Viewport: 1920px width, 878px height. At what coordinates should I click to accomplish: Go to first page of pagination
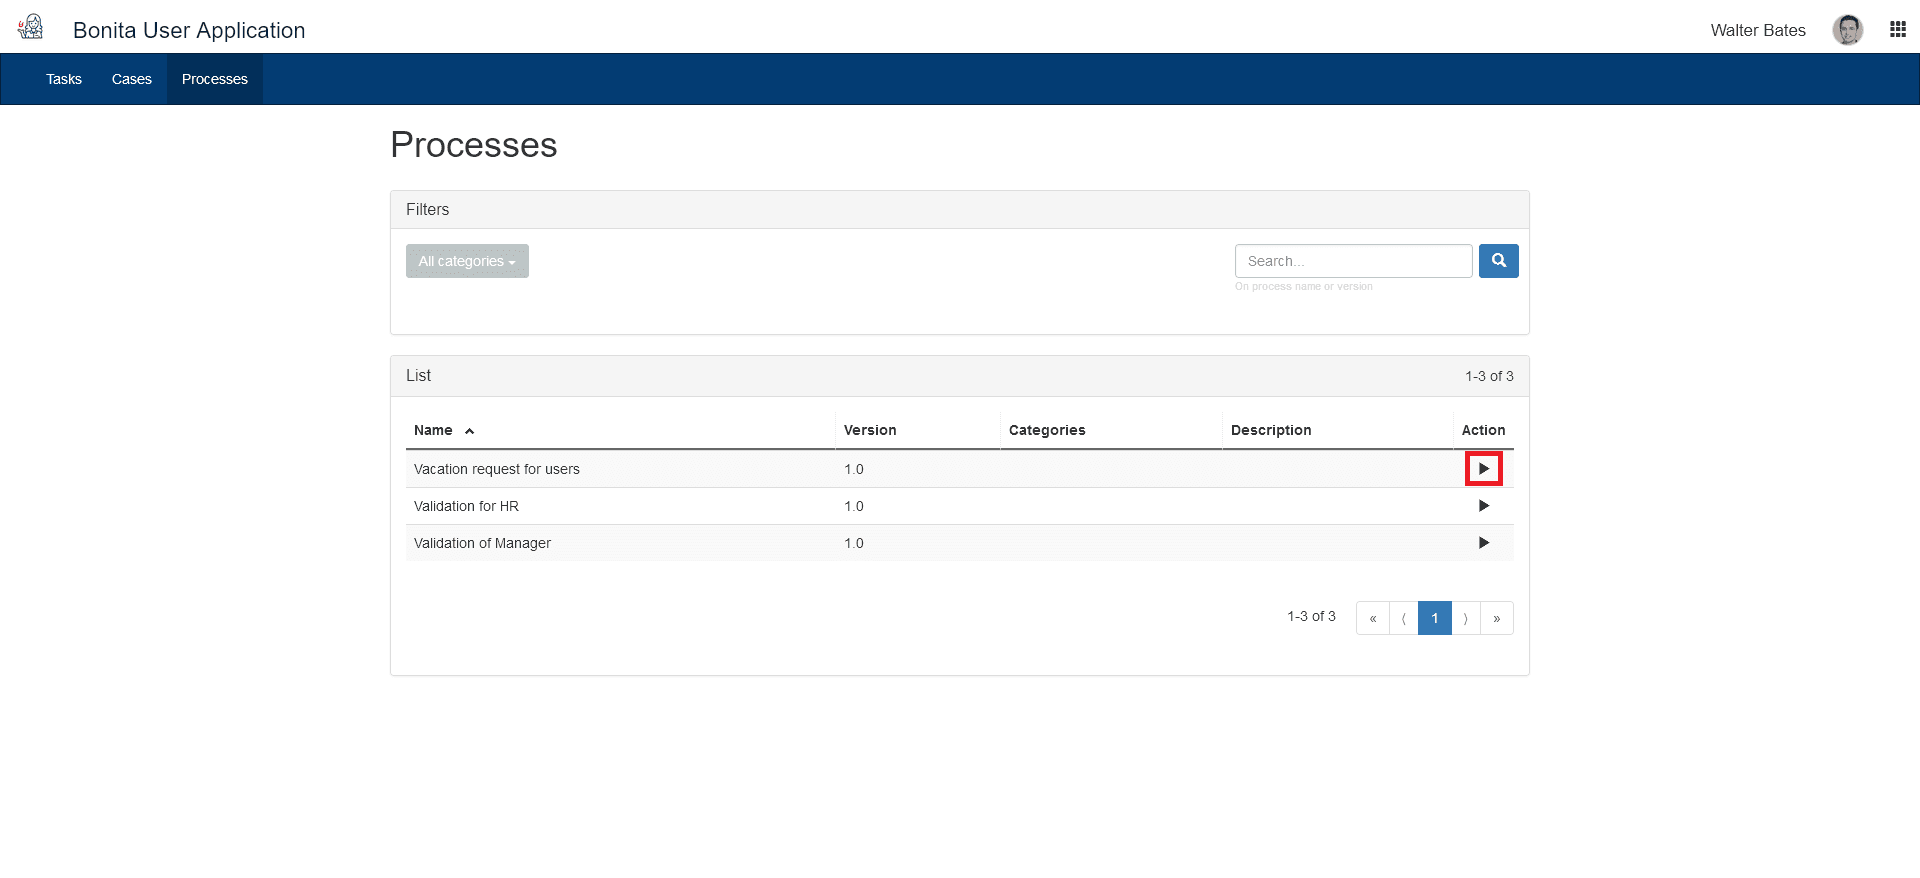1373,618
